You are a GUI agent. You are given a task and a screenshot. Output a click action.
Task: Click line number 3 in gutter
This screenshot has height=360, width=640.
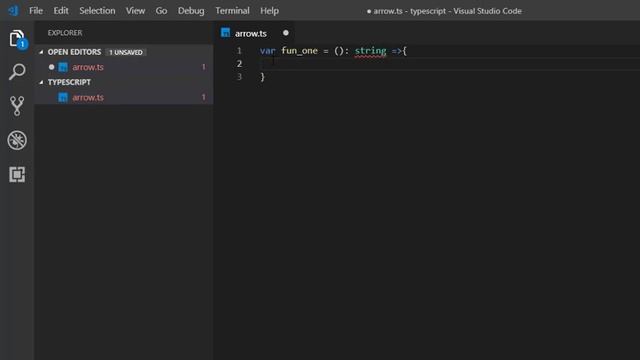[x=239, y=77]
